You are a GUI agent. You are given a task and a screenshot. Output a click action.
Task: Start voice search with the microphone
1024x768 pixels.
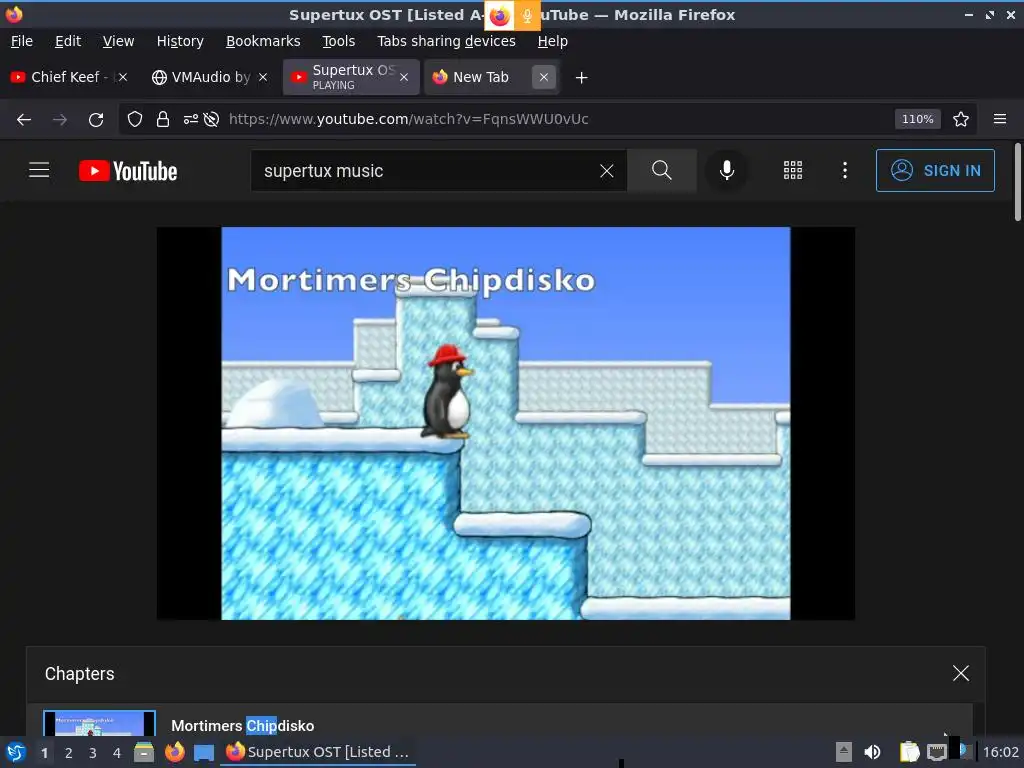(x=727, y=170)
